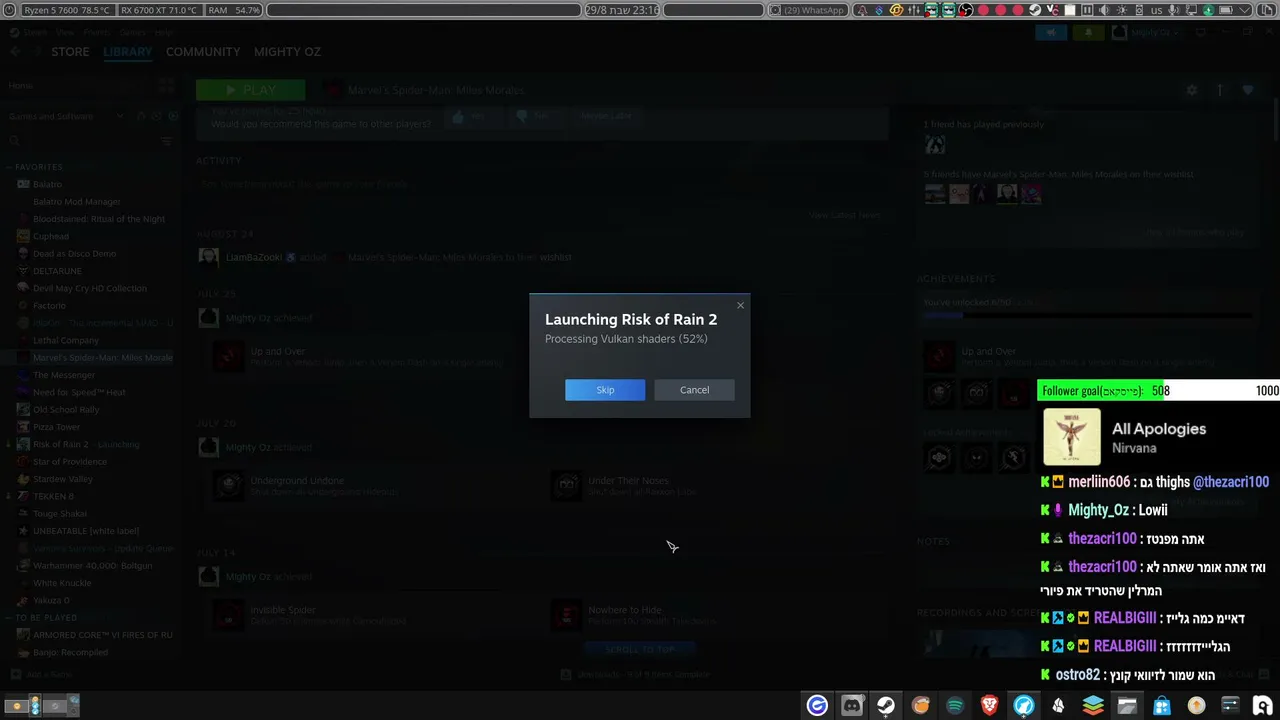This screenshot has height=720, width=1280.
Task: Select Pizza Tower in the library list
Action: tap(56, 427)
